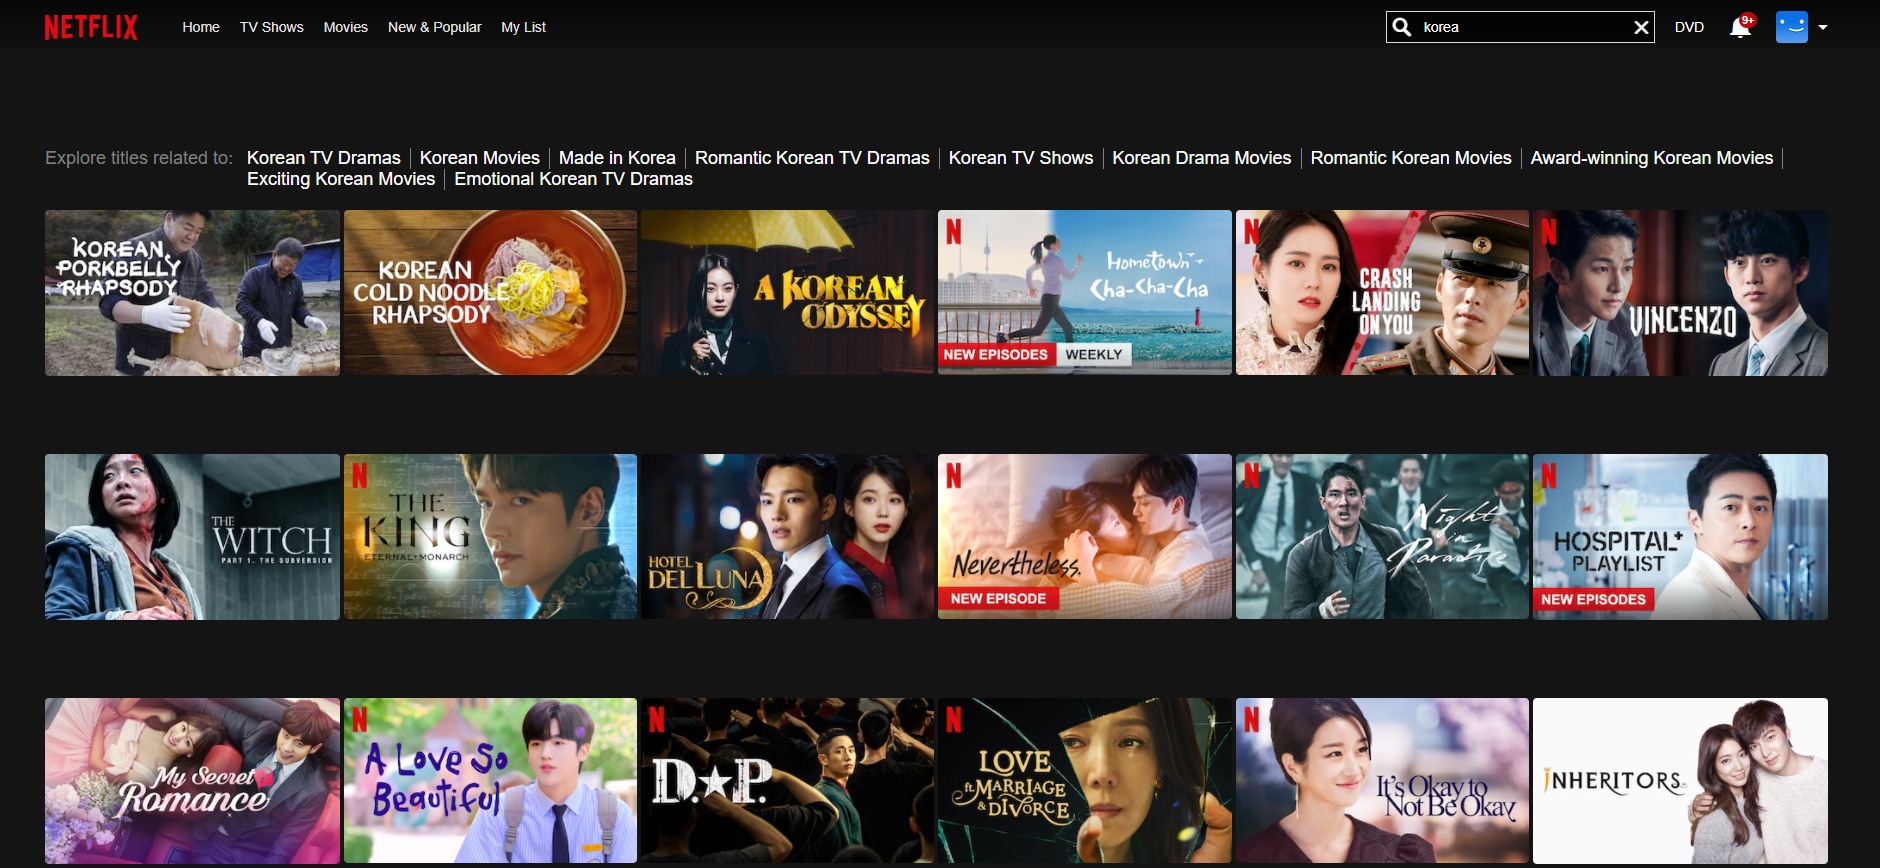
Task: Open Crash Landing on You thumbnail
Action: point(1382,293)
